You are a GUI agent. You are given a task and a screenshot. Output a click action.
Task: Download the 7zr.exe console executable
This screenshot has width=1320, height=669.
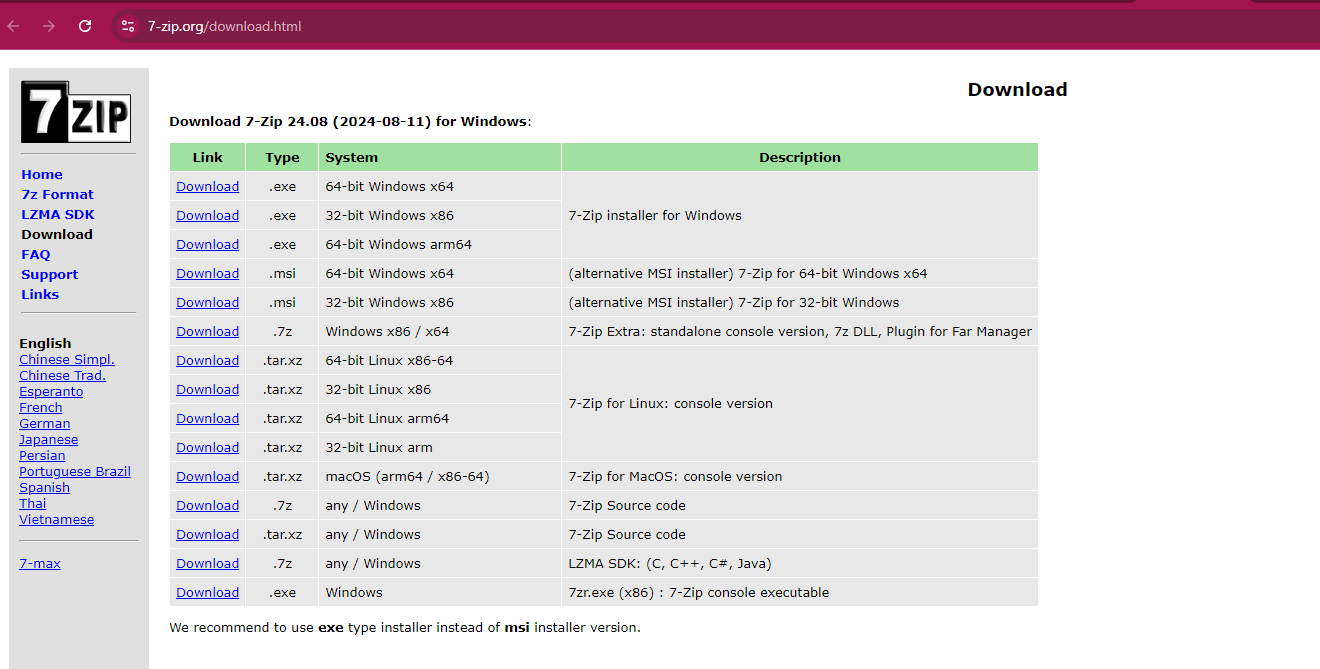(x=207, y=592)
